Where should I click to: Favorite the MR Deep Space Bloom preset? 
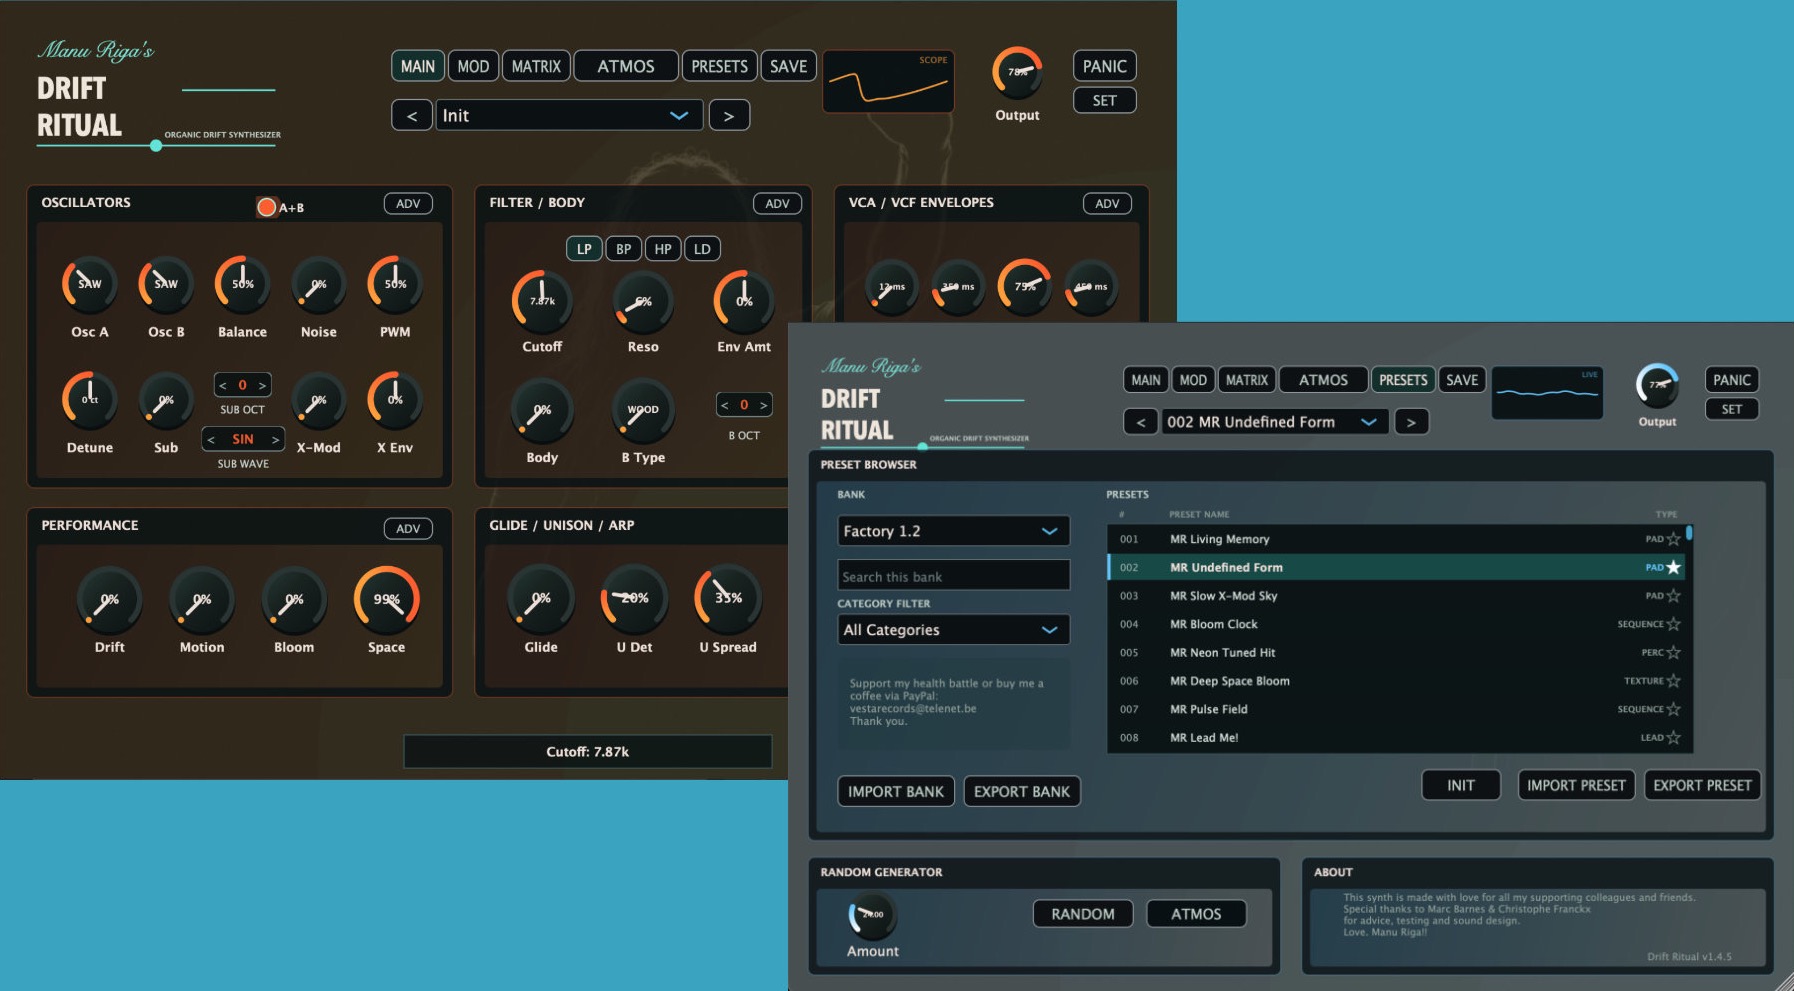click(x=1673, y=681)
